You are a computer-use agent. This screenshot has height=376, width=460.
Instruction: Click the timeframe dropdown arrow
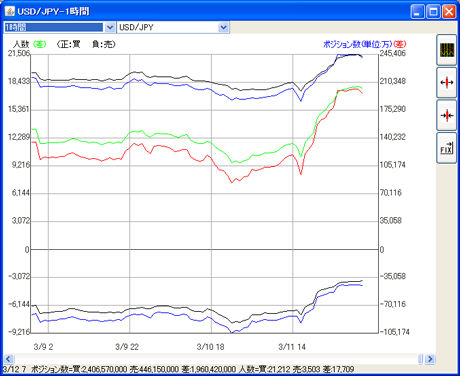click(x=110, y=27)
